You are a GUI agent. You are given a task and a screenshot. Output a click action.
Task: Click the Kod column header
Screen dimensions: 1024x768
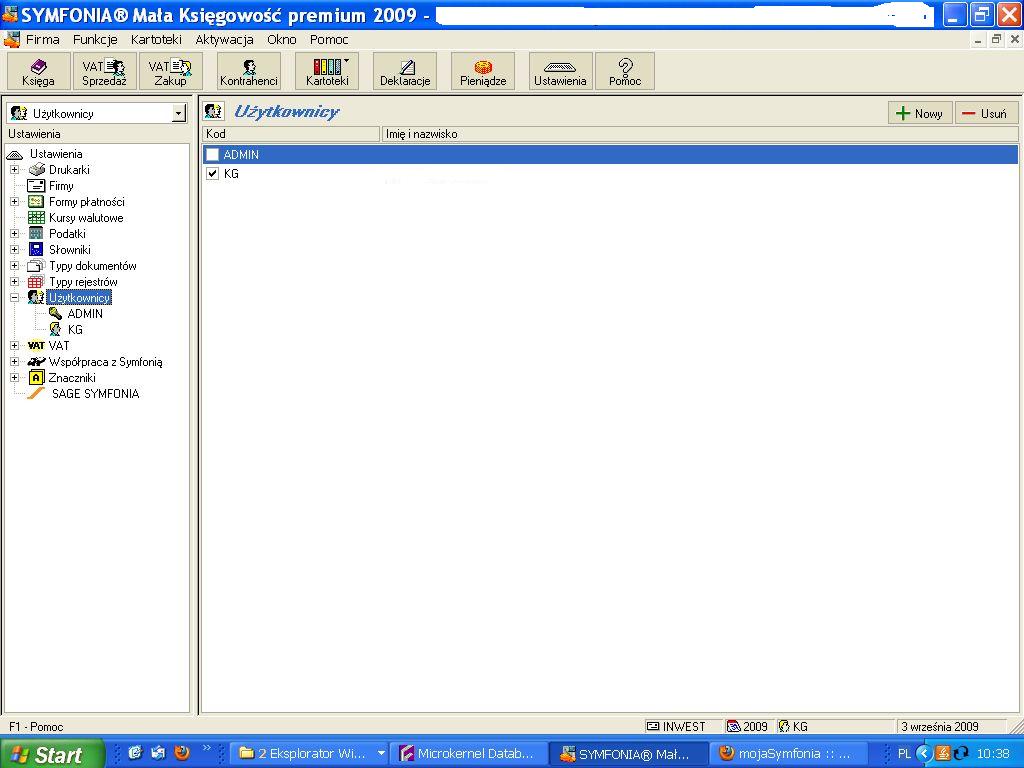click(291, 134)
